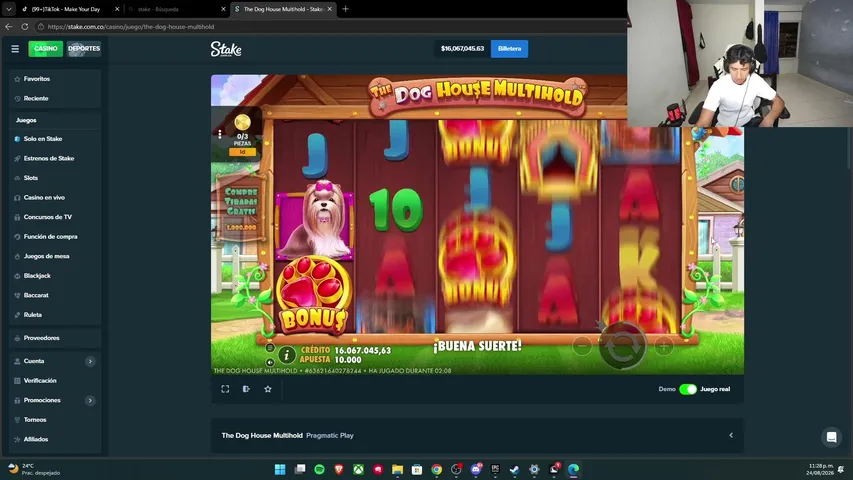Open Brave browser from the taskbar
Viewport: 853px width, 480px height.
coord(339,469)
